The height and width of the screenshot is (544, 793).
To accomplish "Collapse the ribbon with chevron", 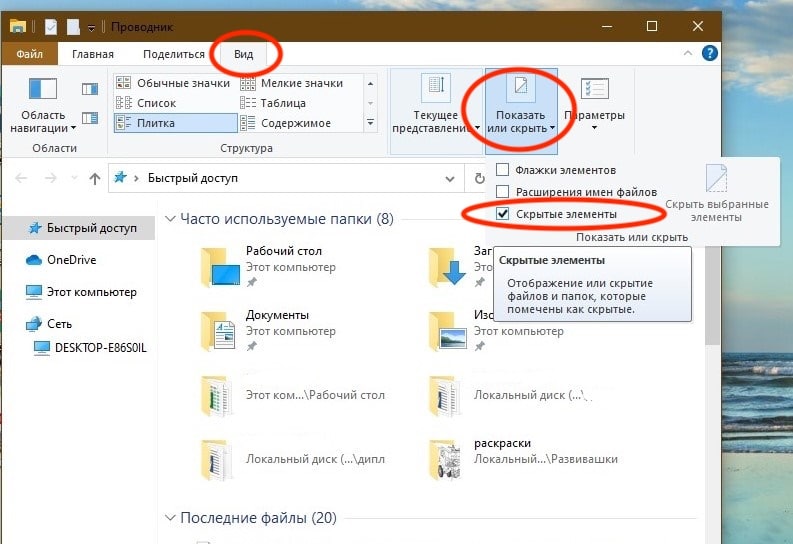I will pos(688,53).
